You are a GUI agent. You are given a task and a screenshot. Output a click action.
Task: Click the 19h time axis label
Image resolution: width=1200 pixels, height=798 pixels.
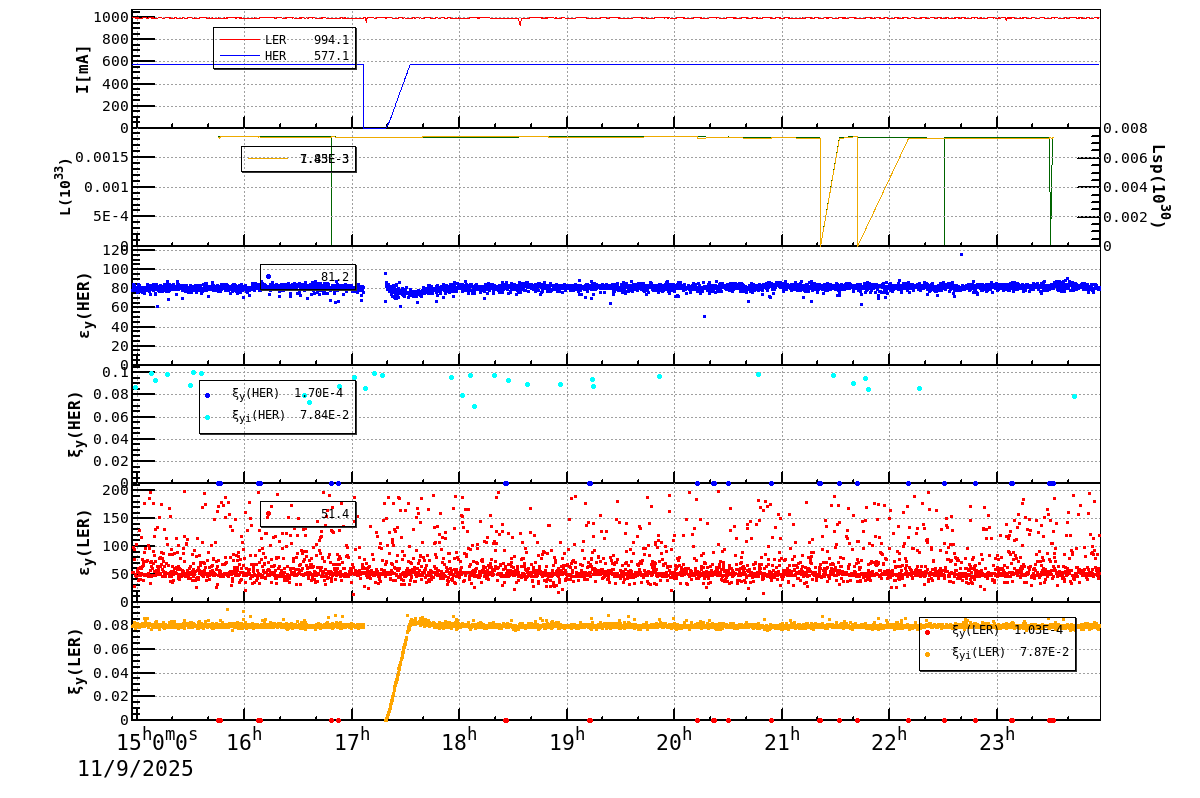(567, 742)
